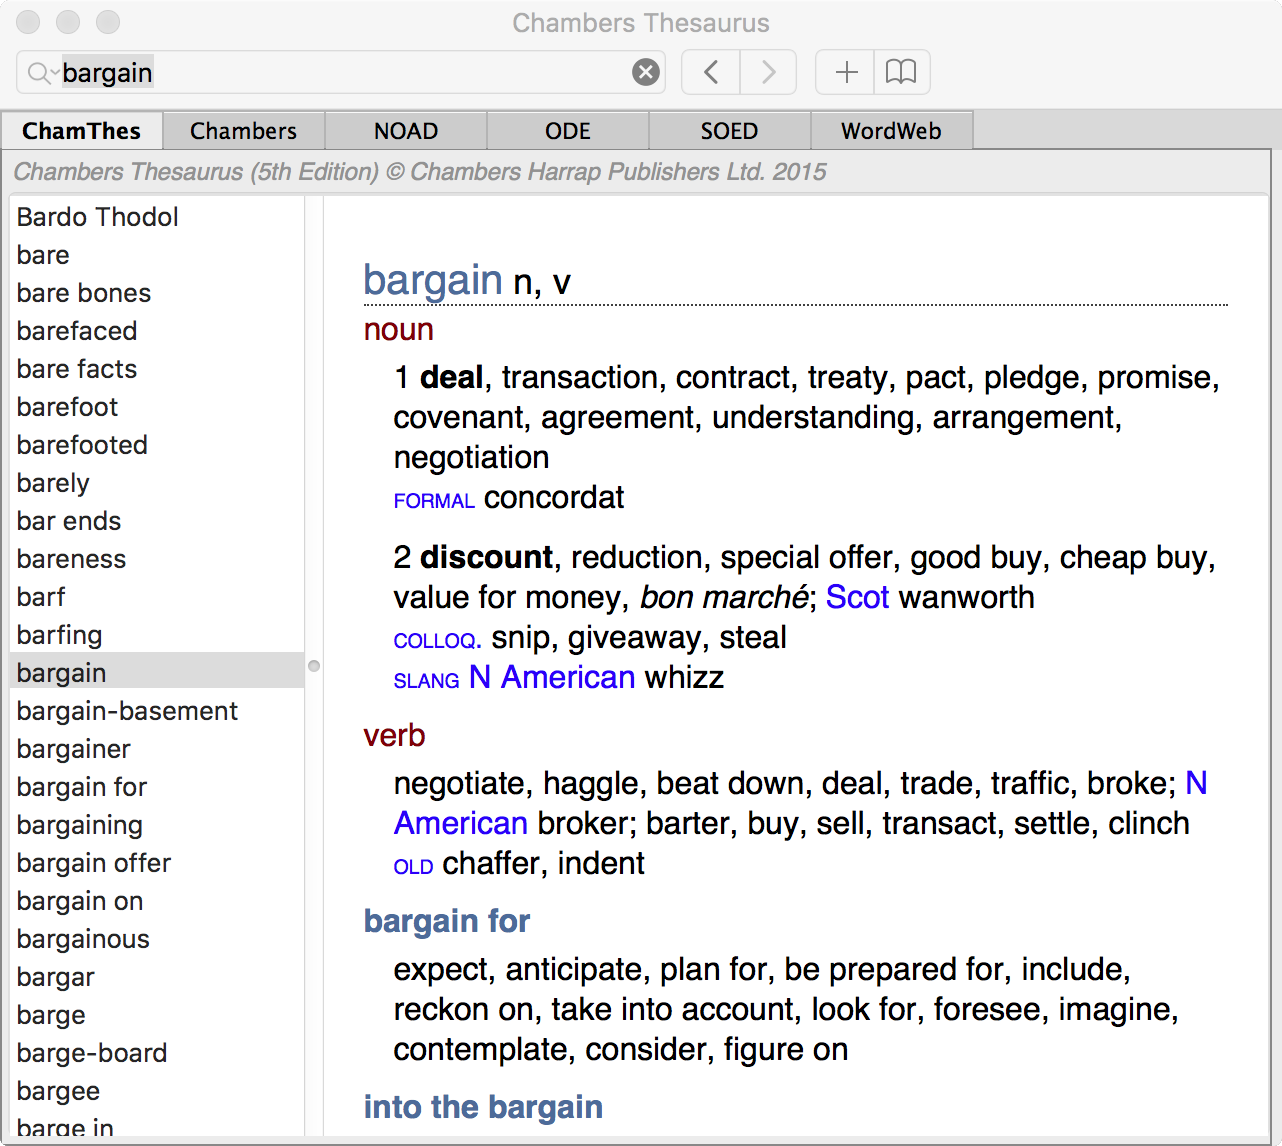Switch to the ChamThes tab
Viewport: 1282px width, 1146px height.
(x=82, y=131)
